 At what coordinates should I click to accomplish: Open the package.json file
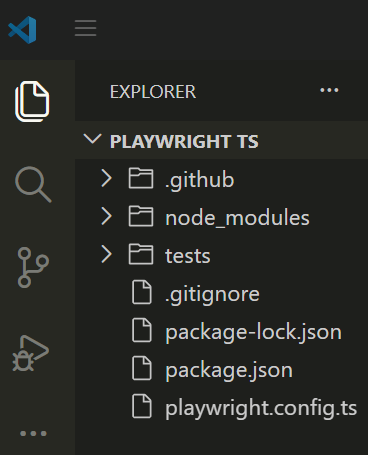pos(229,371)
